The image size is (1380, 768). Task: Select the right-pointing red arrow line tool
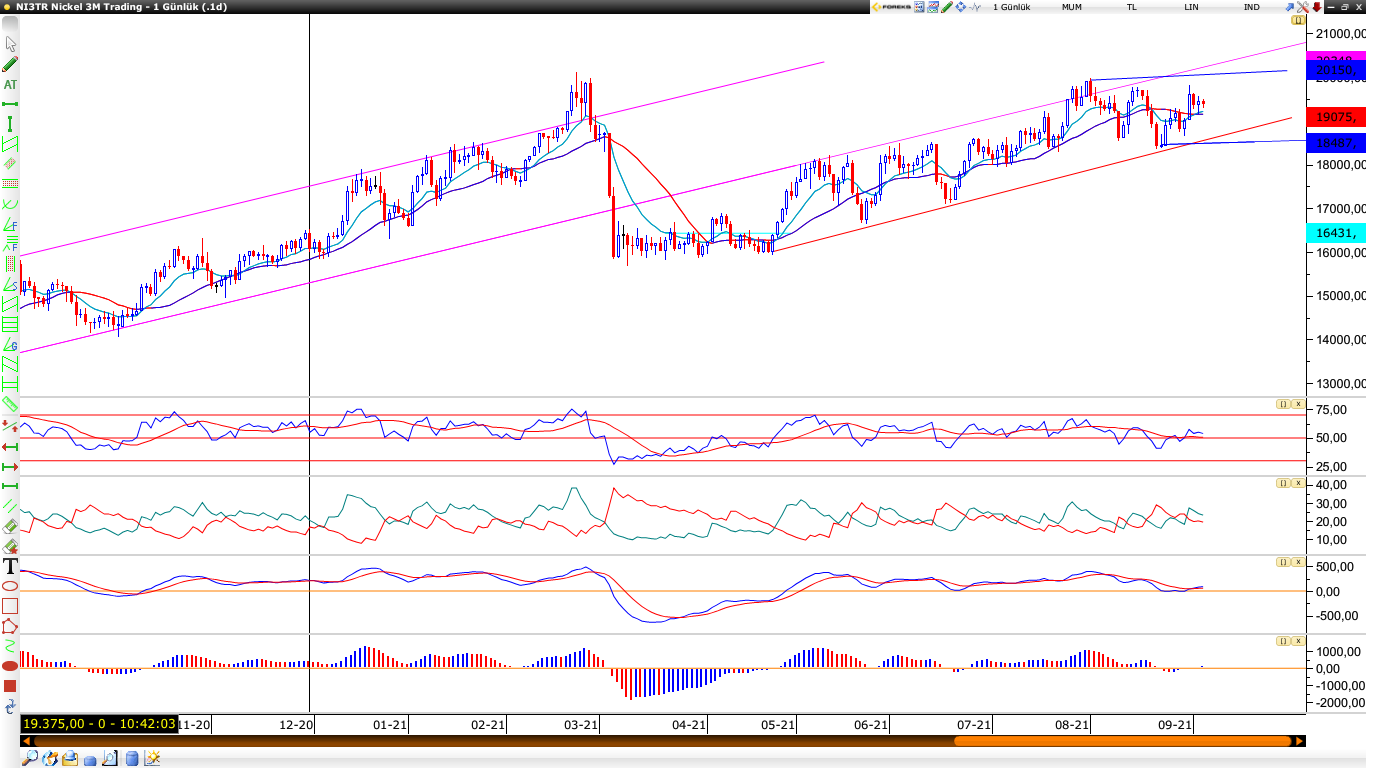tap(11, 467)
